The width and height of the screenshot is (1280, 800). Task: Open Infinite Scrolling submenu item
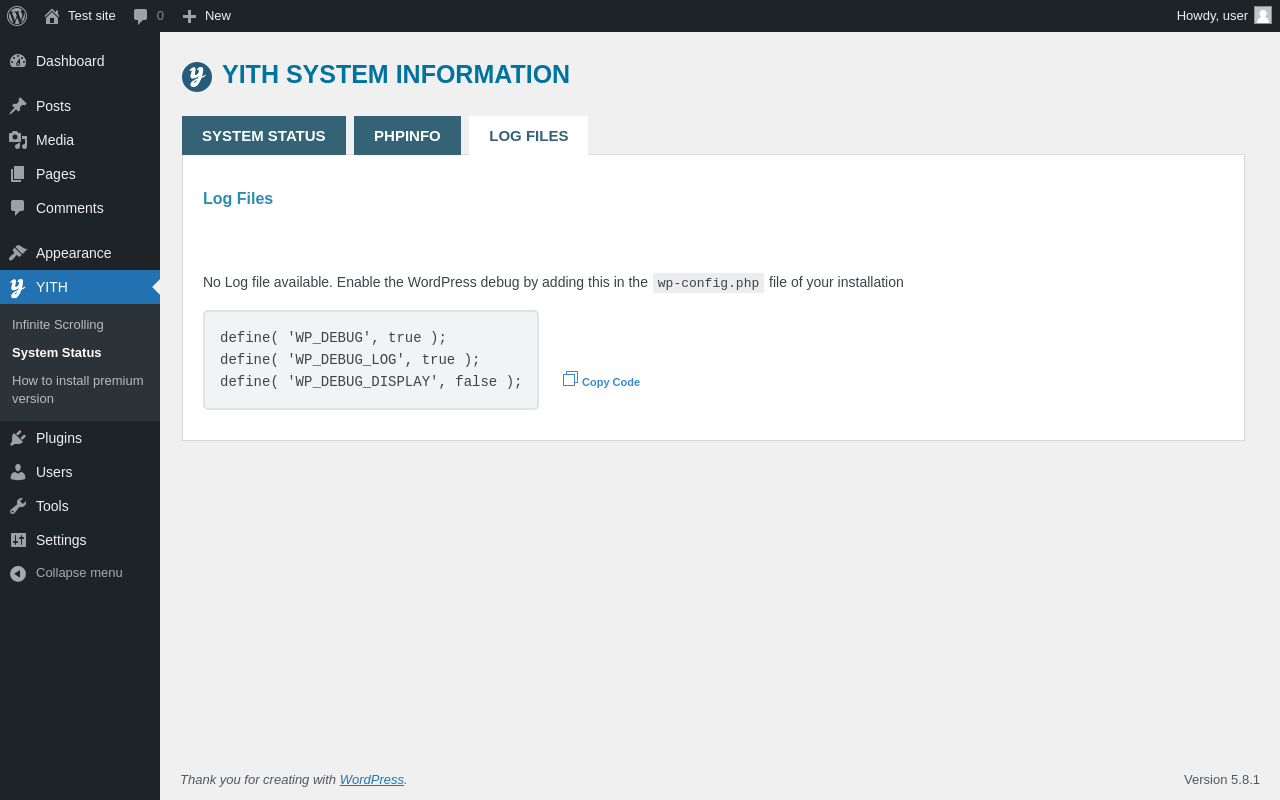pyautogui.click(x=58, y=325)
